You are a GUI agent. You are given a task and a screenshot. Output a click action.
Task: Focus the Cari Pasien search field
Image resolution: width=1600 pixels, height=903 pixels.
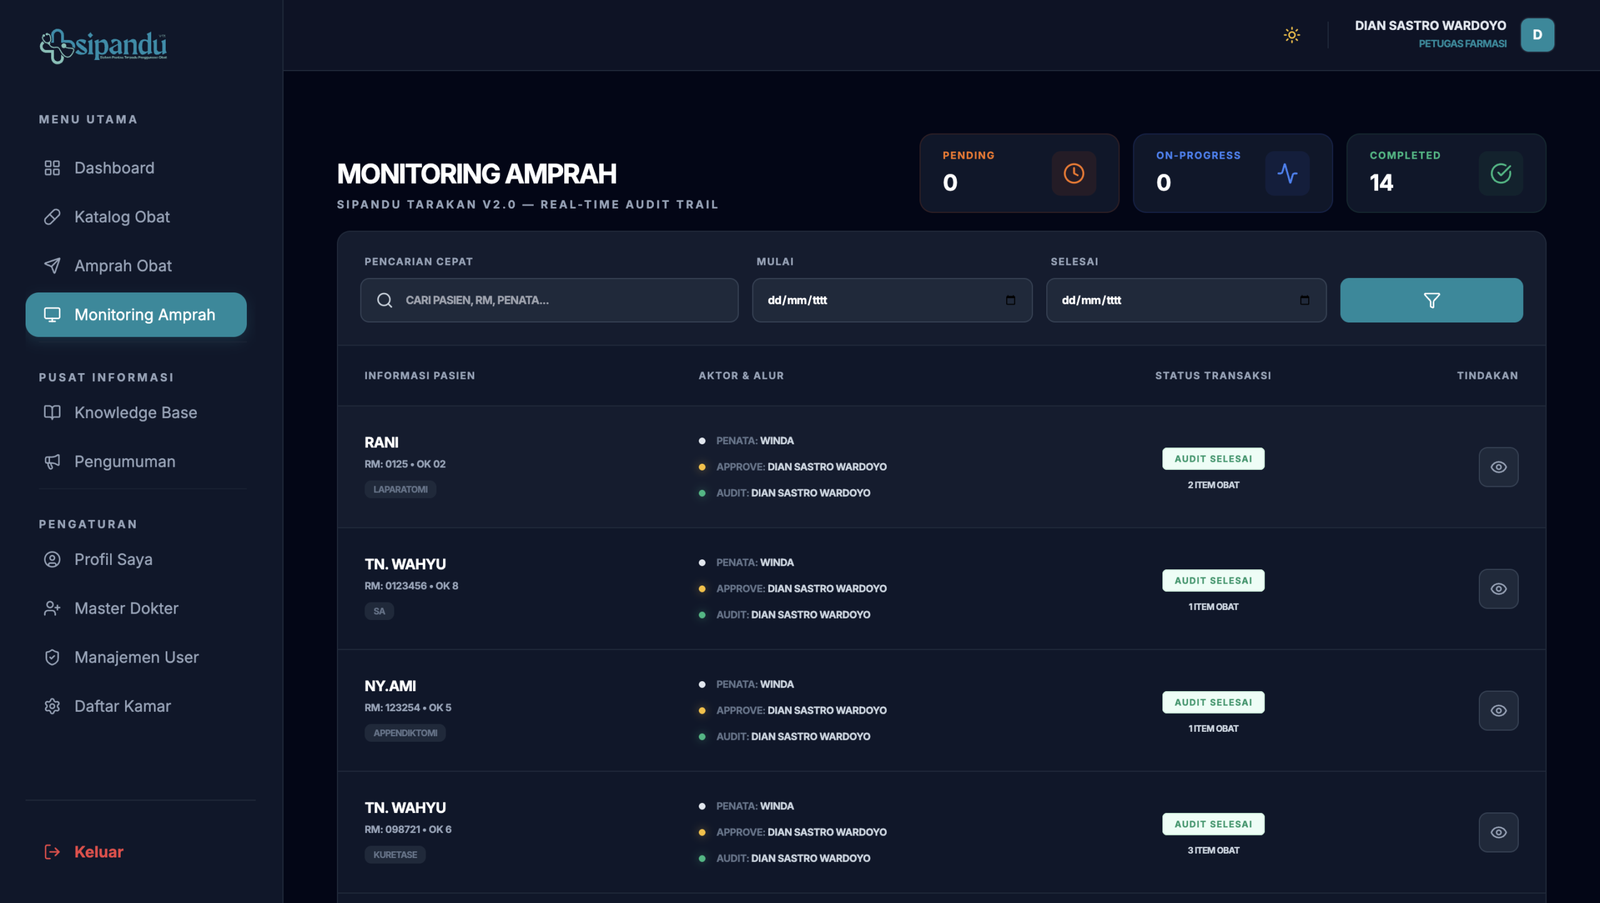tap(549, 301)
